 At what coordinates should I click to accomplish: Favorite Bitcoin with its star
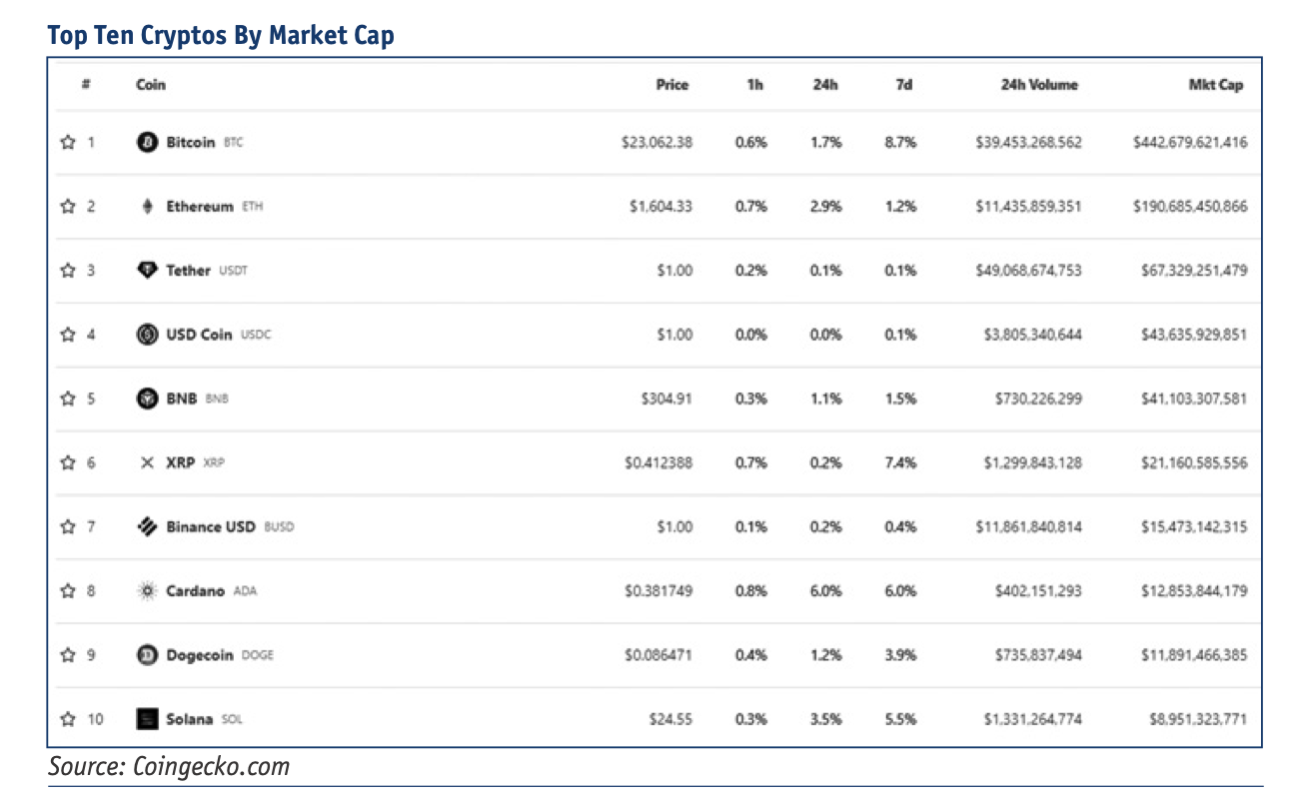click(68, 142)
